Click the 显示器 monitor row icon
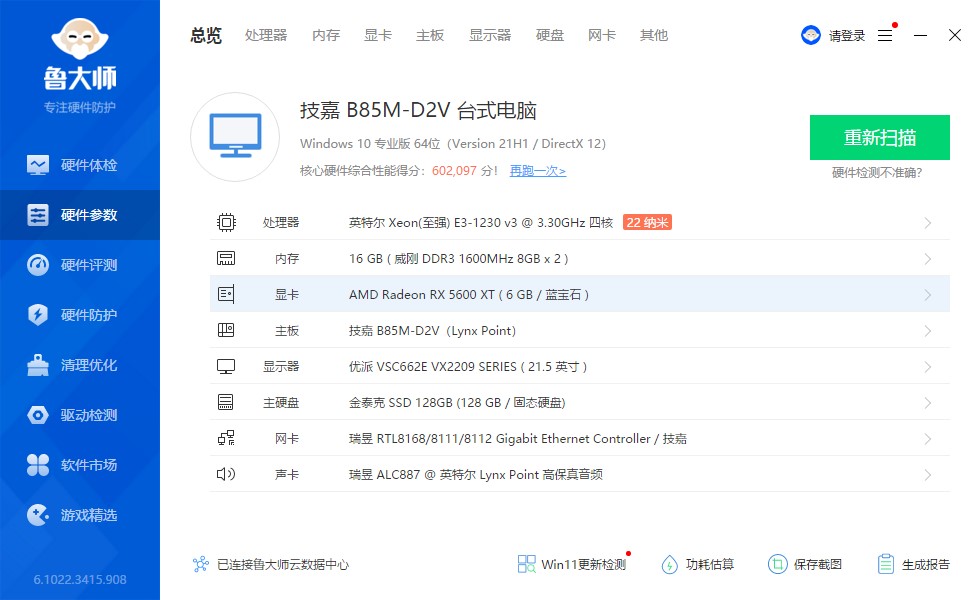The image size is (980, 600). (x=226, y=366)
